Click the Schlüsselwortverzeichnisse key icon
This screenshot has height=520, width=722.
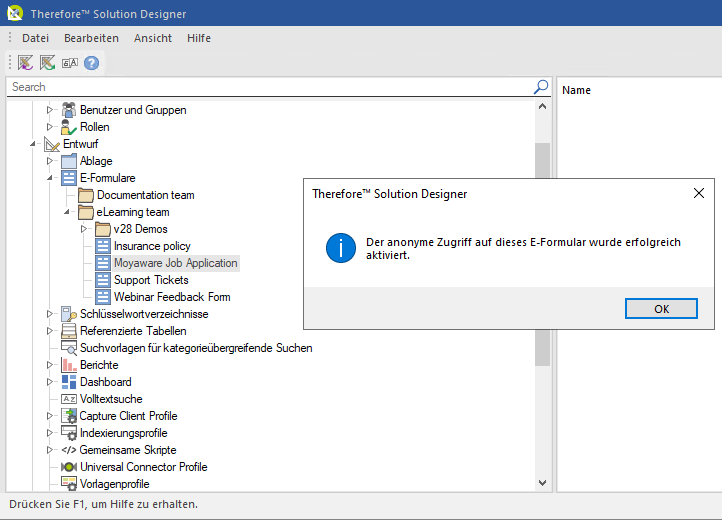pyautogui.click(x=69, y=314)
